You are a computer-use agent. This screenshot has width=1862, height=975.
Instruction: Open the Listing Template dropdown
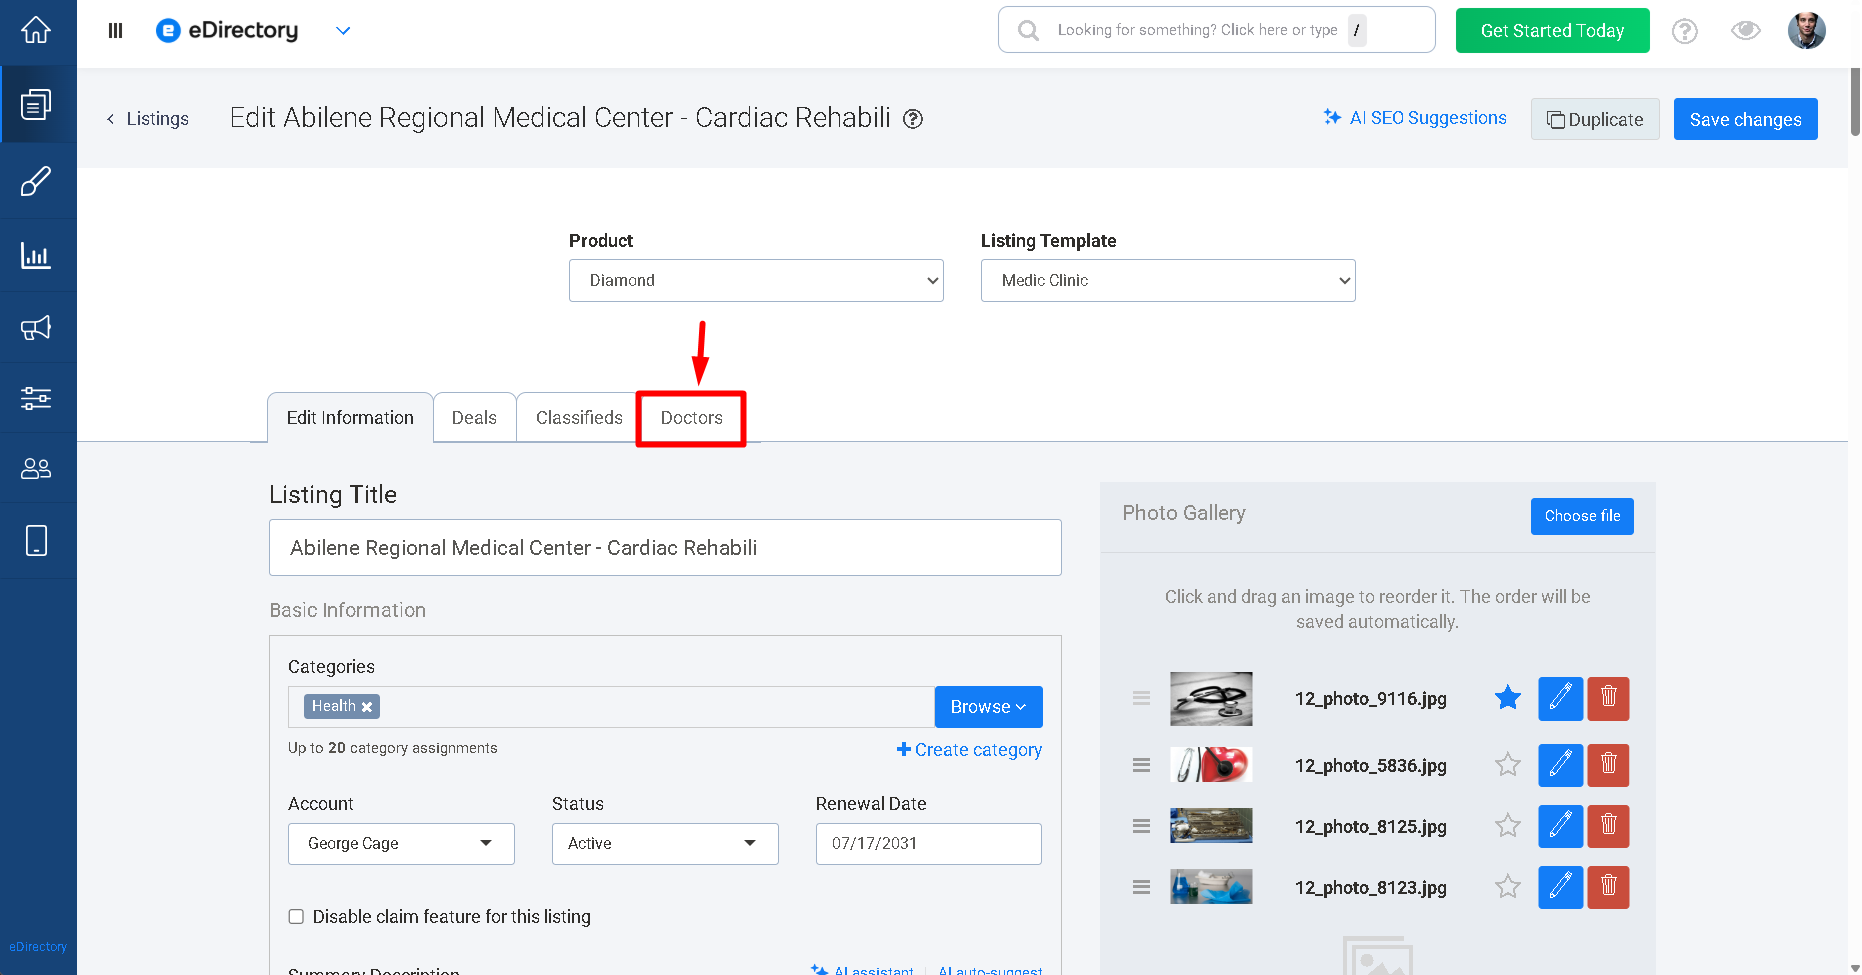(x=1168, y=281)
